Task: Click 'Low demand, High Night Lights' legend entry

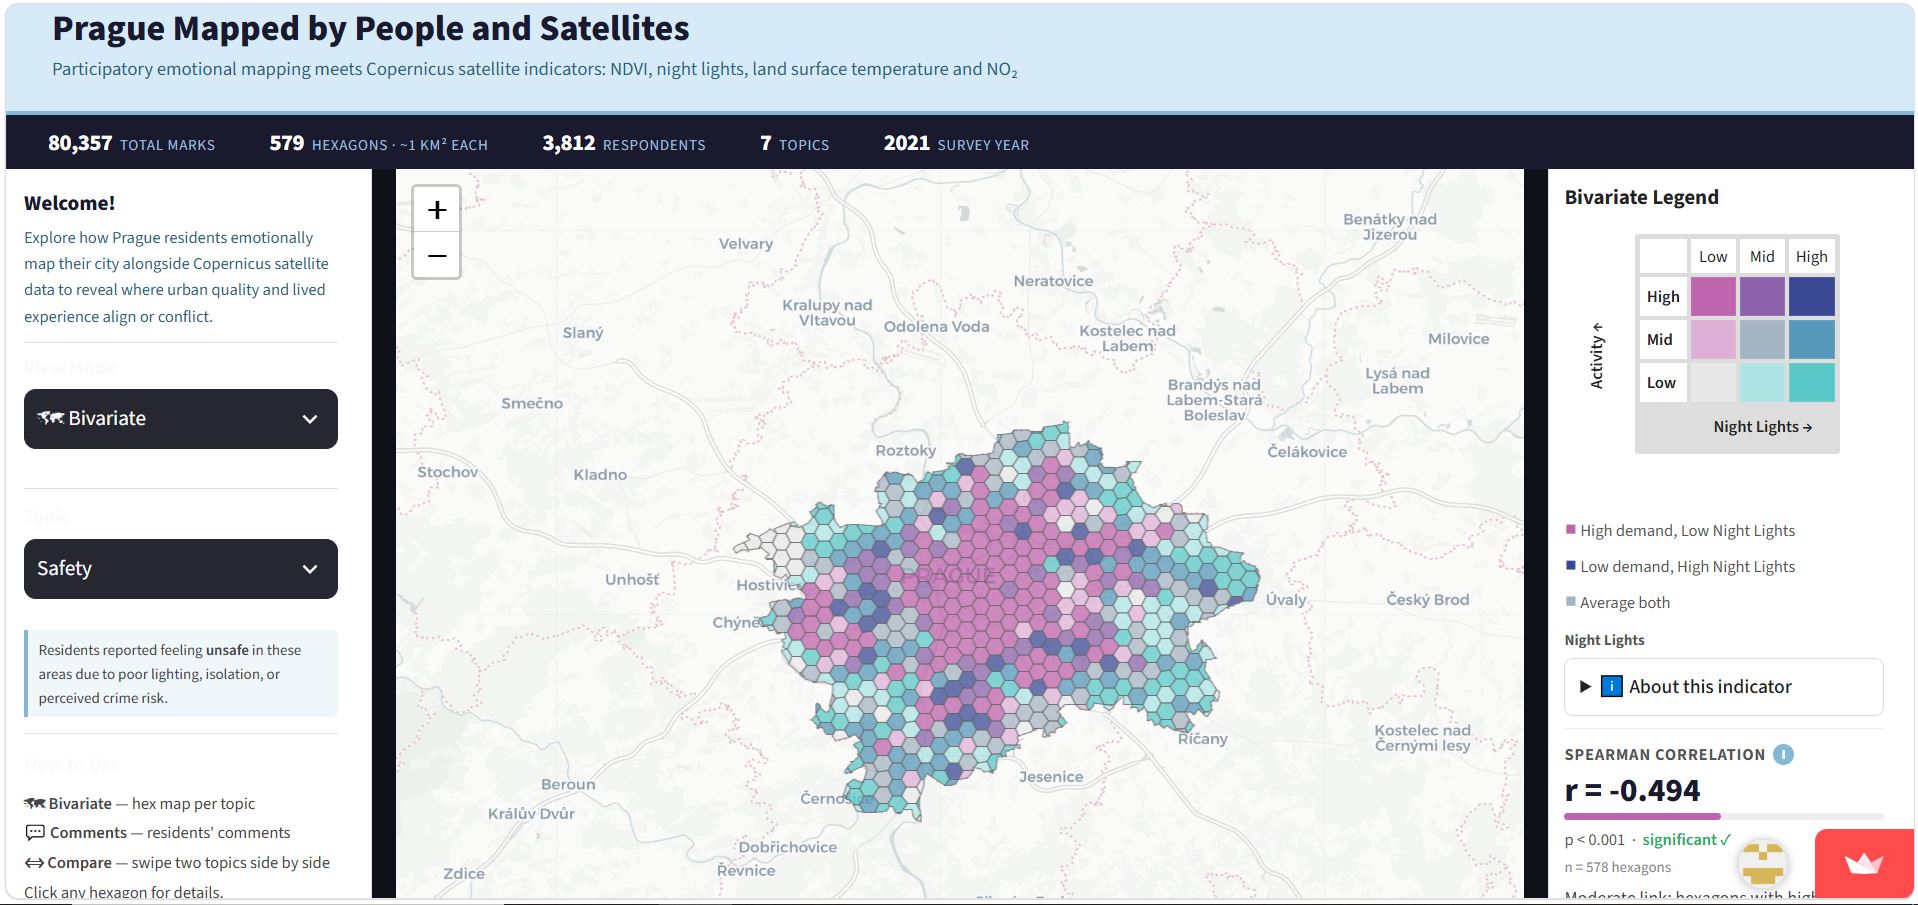Action: [x=1680, y=567]
